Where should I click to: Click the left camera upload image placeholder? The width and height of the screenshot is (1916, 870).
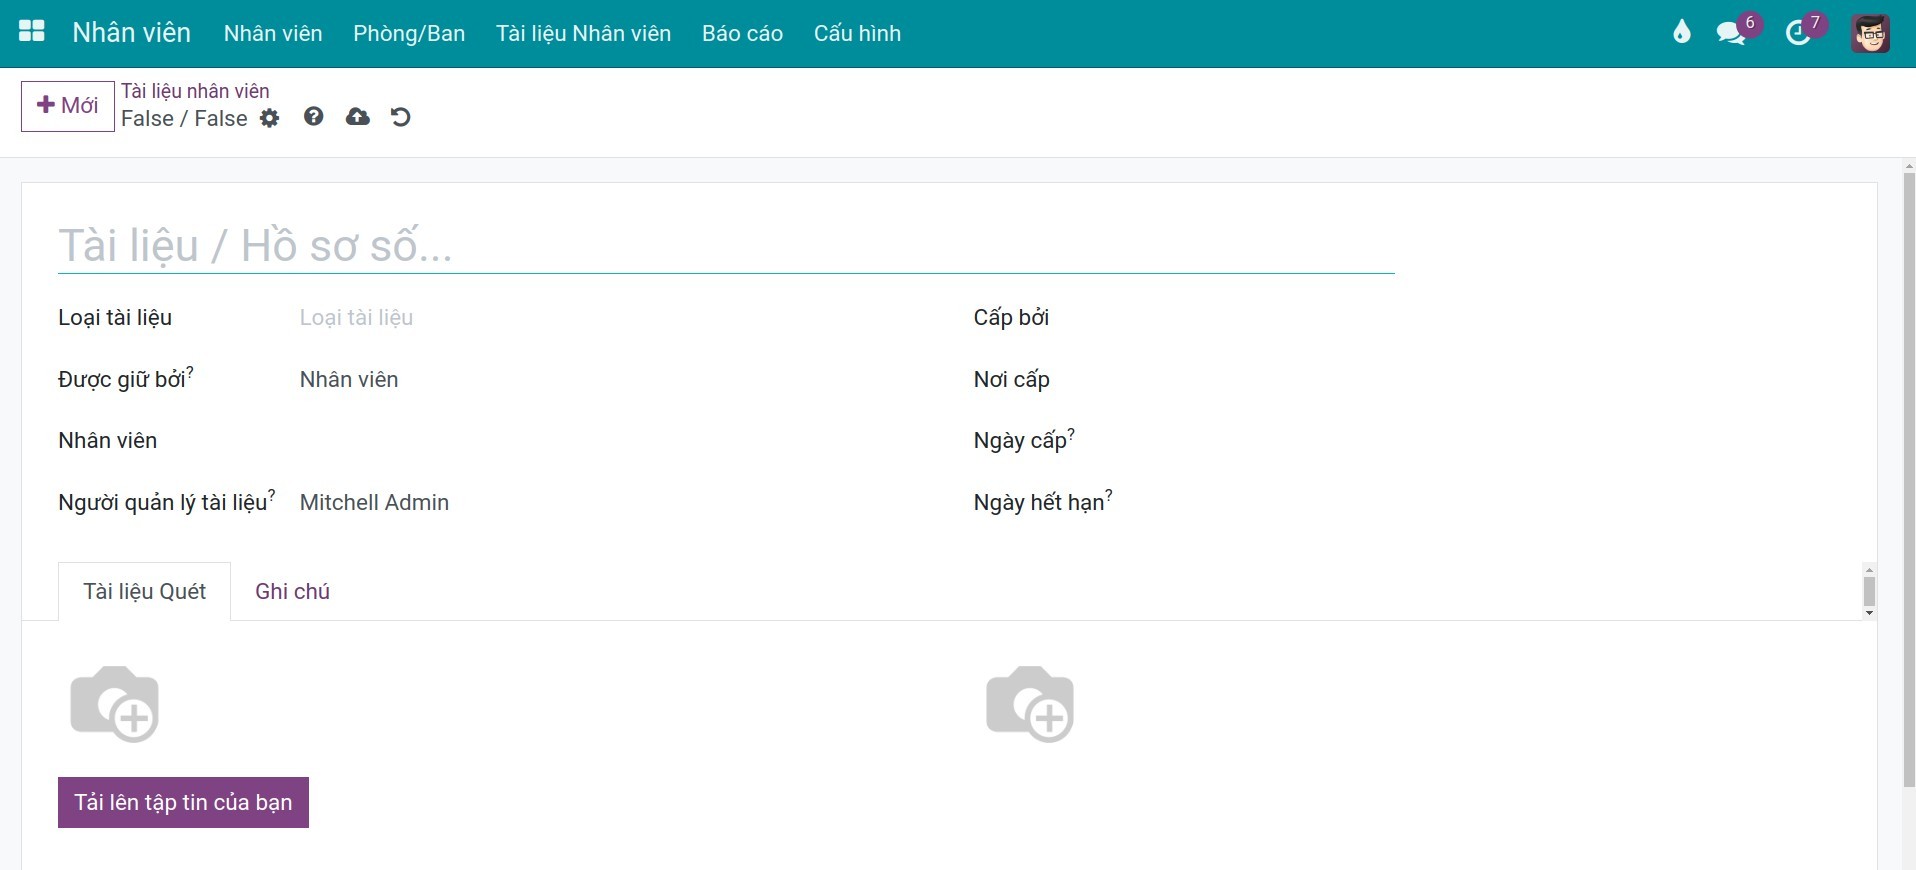115,704
